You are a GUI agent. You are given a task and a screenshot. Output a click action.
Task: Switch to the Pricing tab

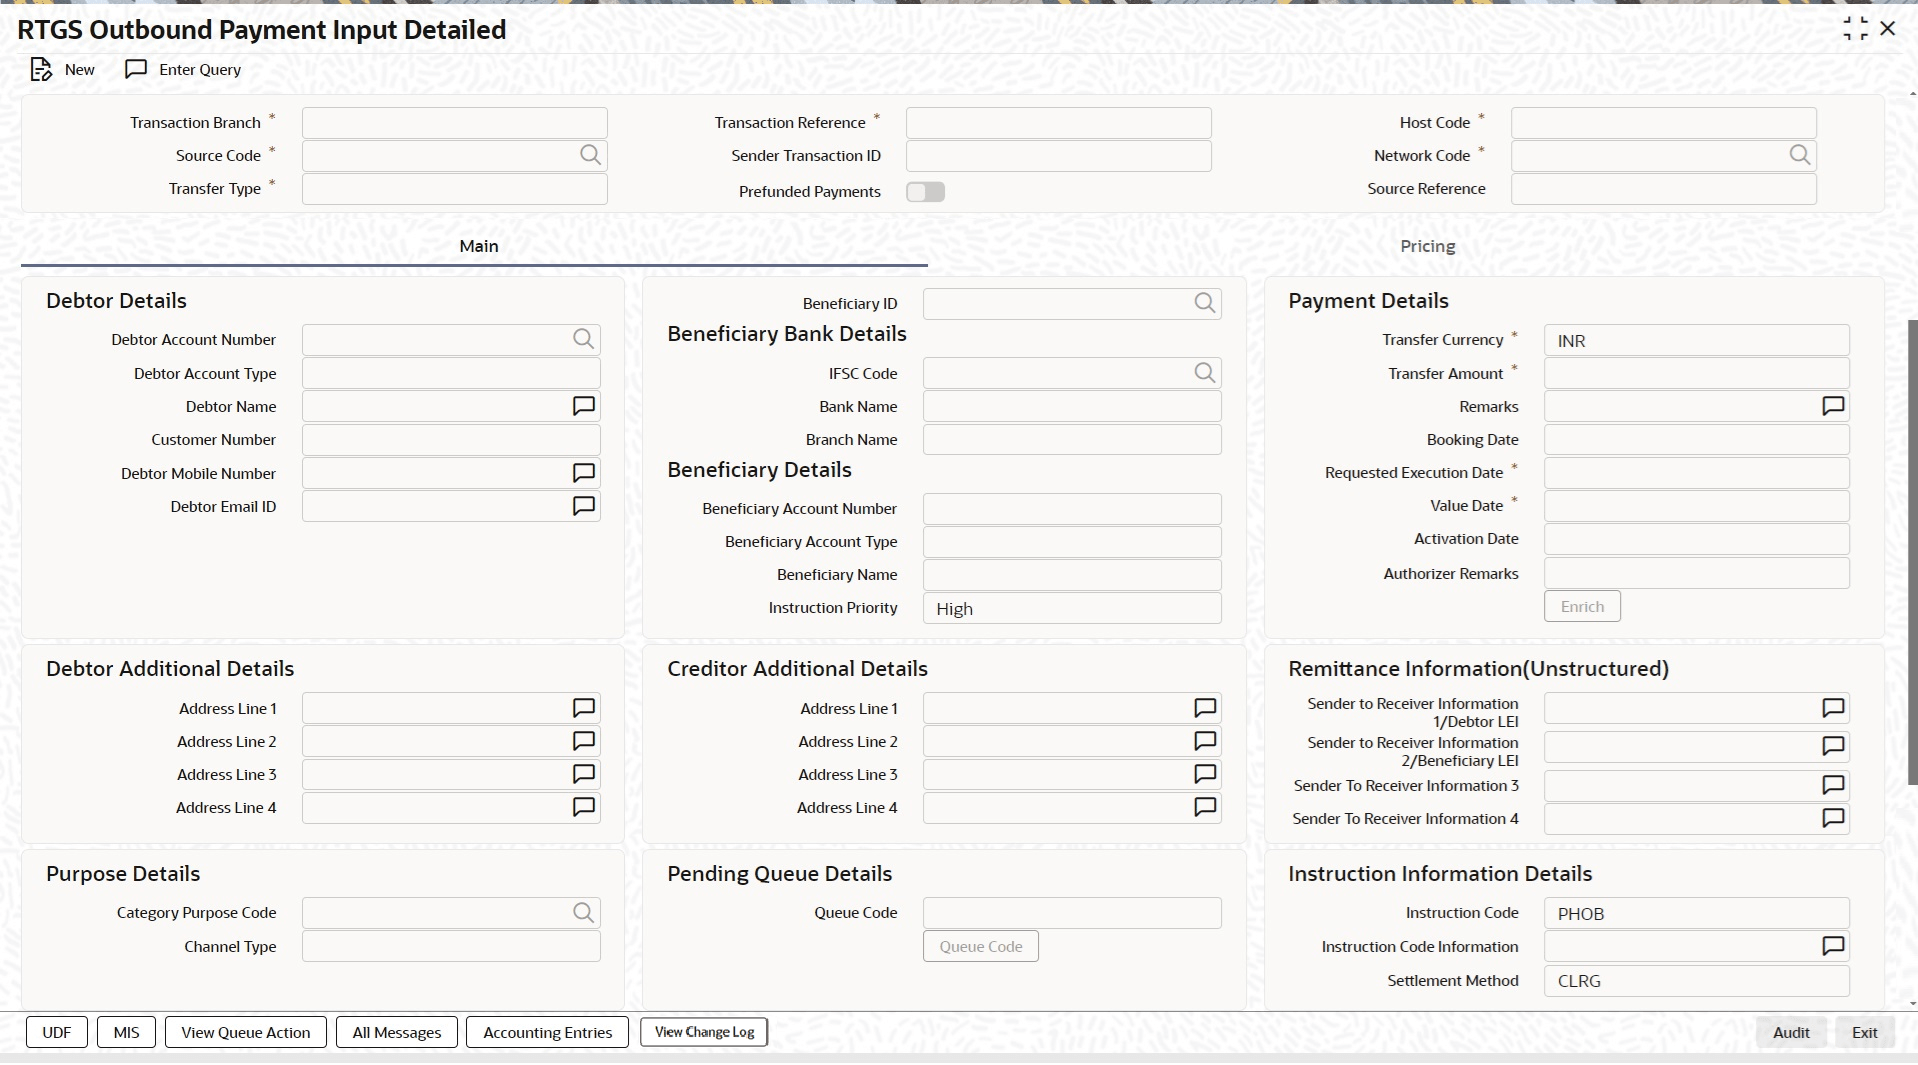point(1427,246)
